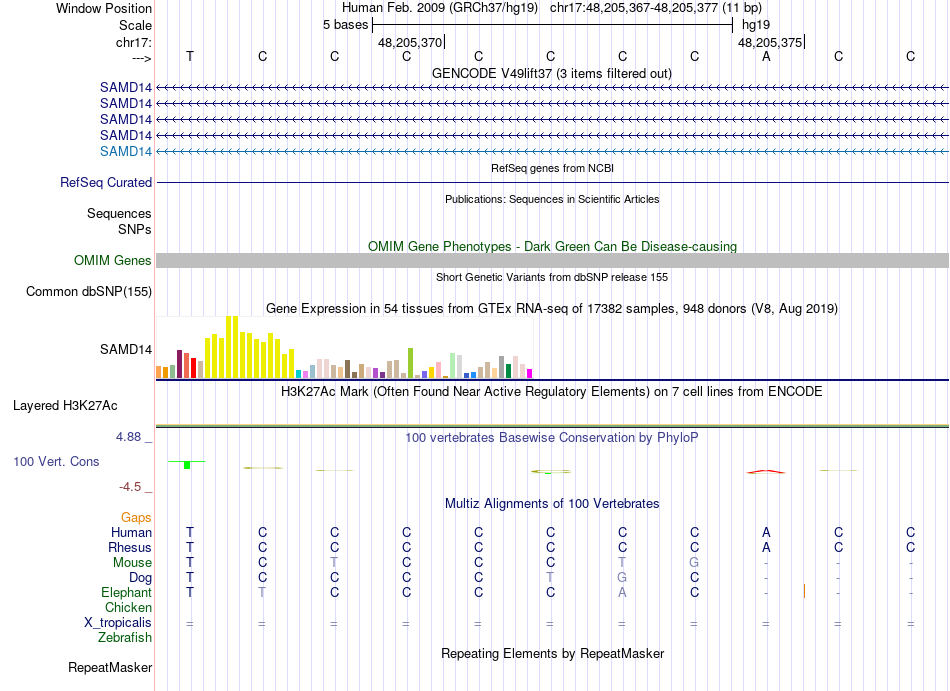950x691 pixels.
Task: Click the Elephant alignment row label
Action: click(x=126, y=592)
